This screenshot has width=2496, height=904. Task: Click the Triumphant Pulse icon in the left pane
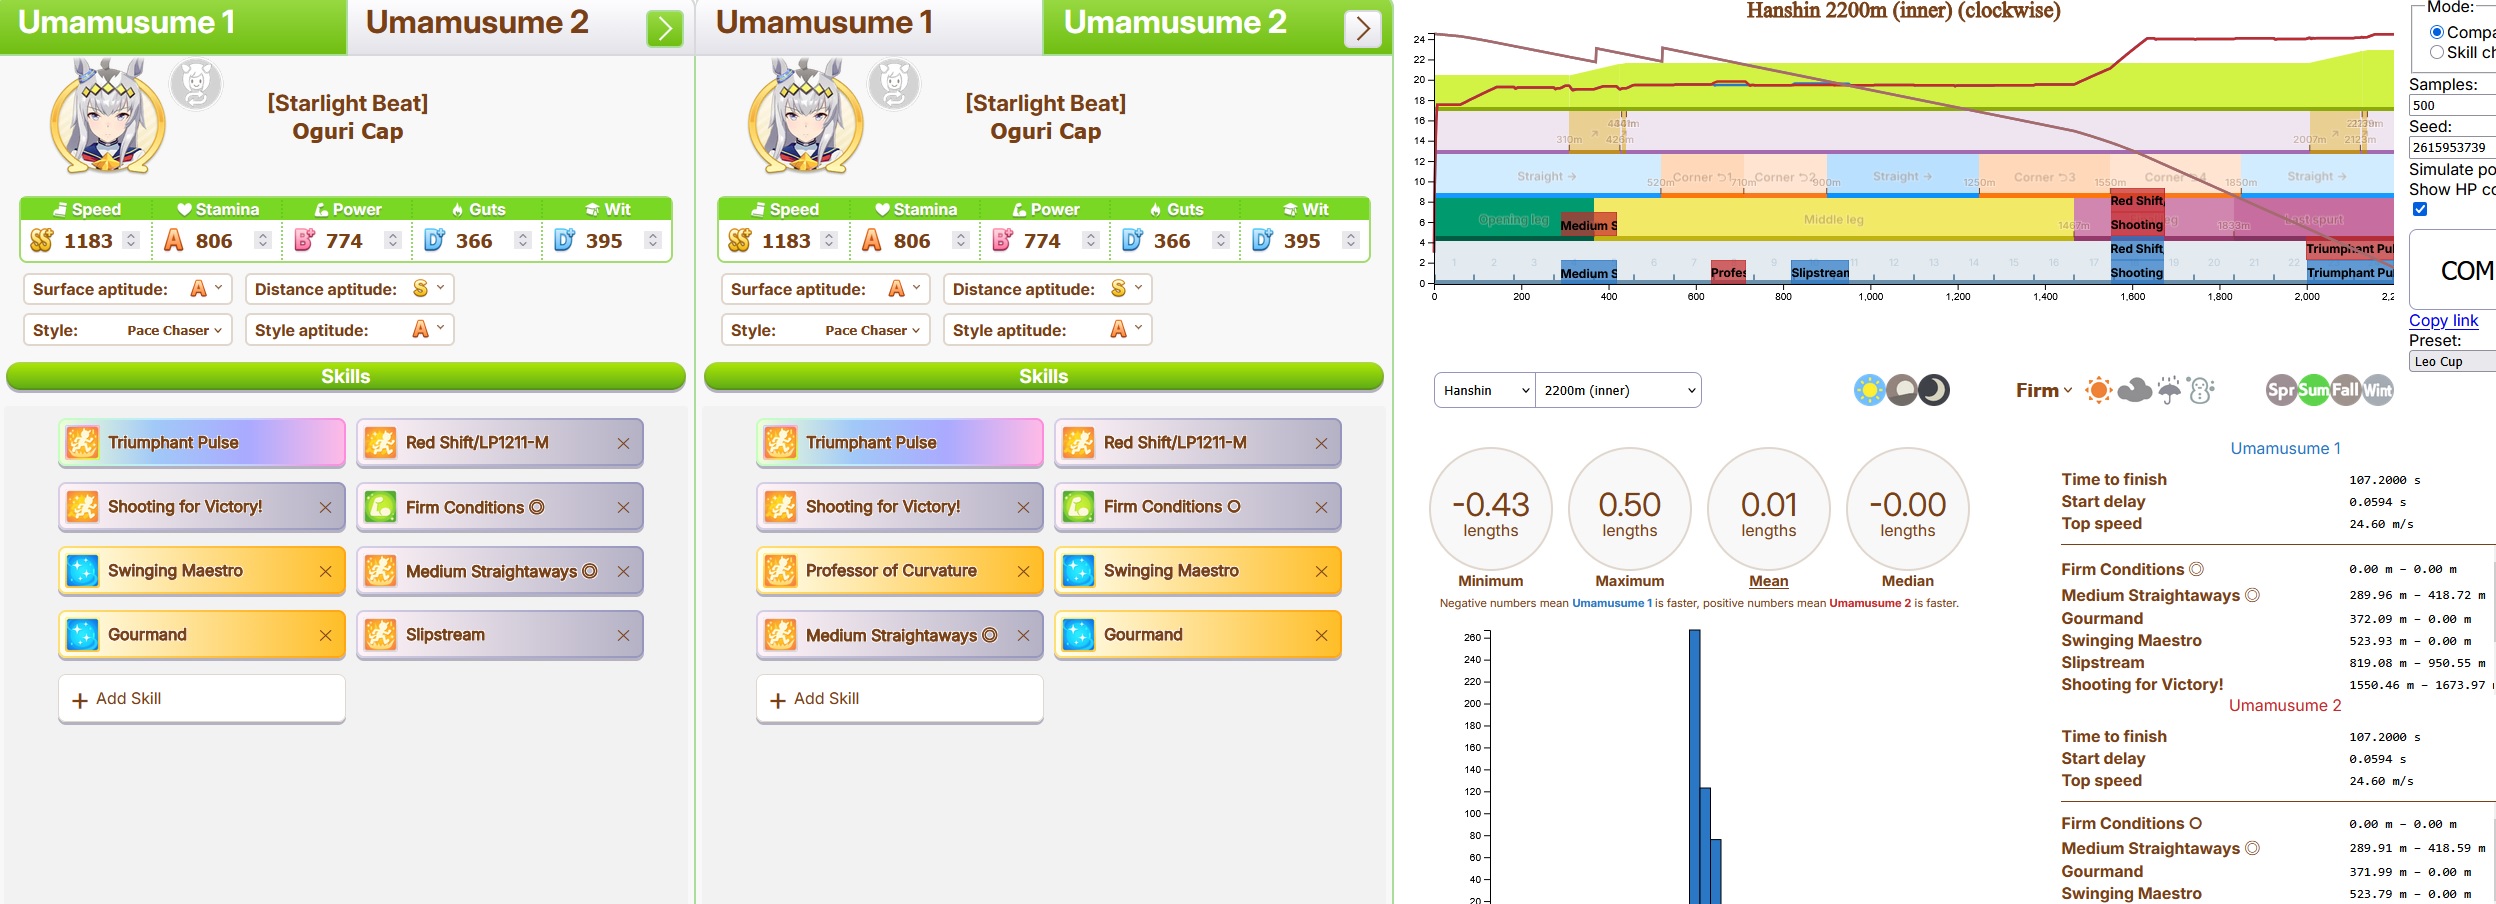pos(82,443)
